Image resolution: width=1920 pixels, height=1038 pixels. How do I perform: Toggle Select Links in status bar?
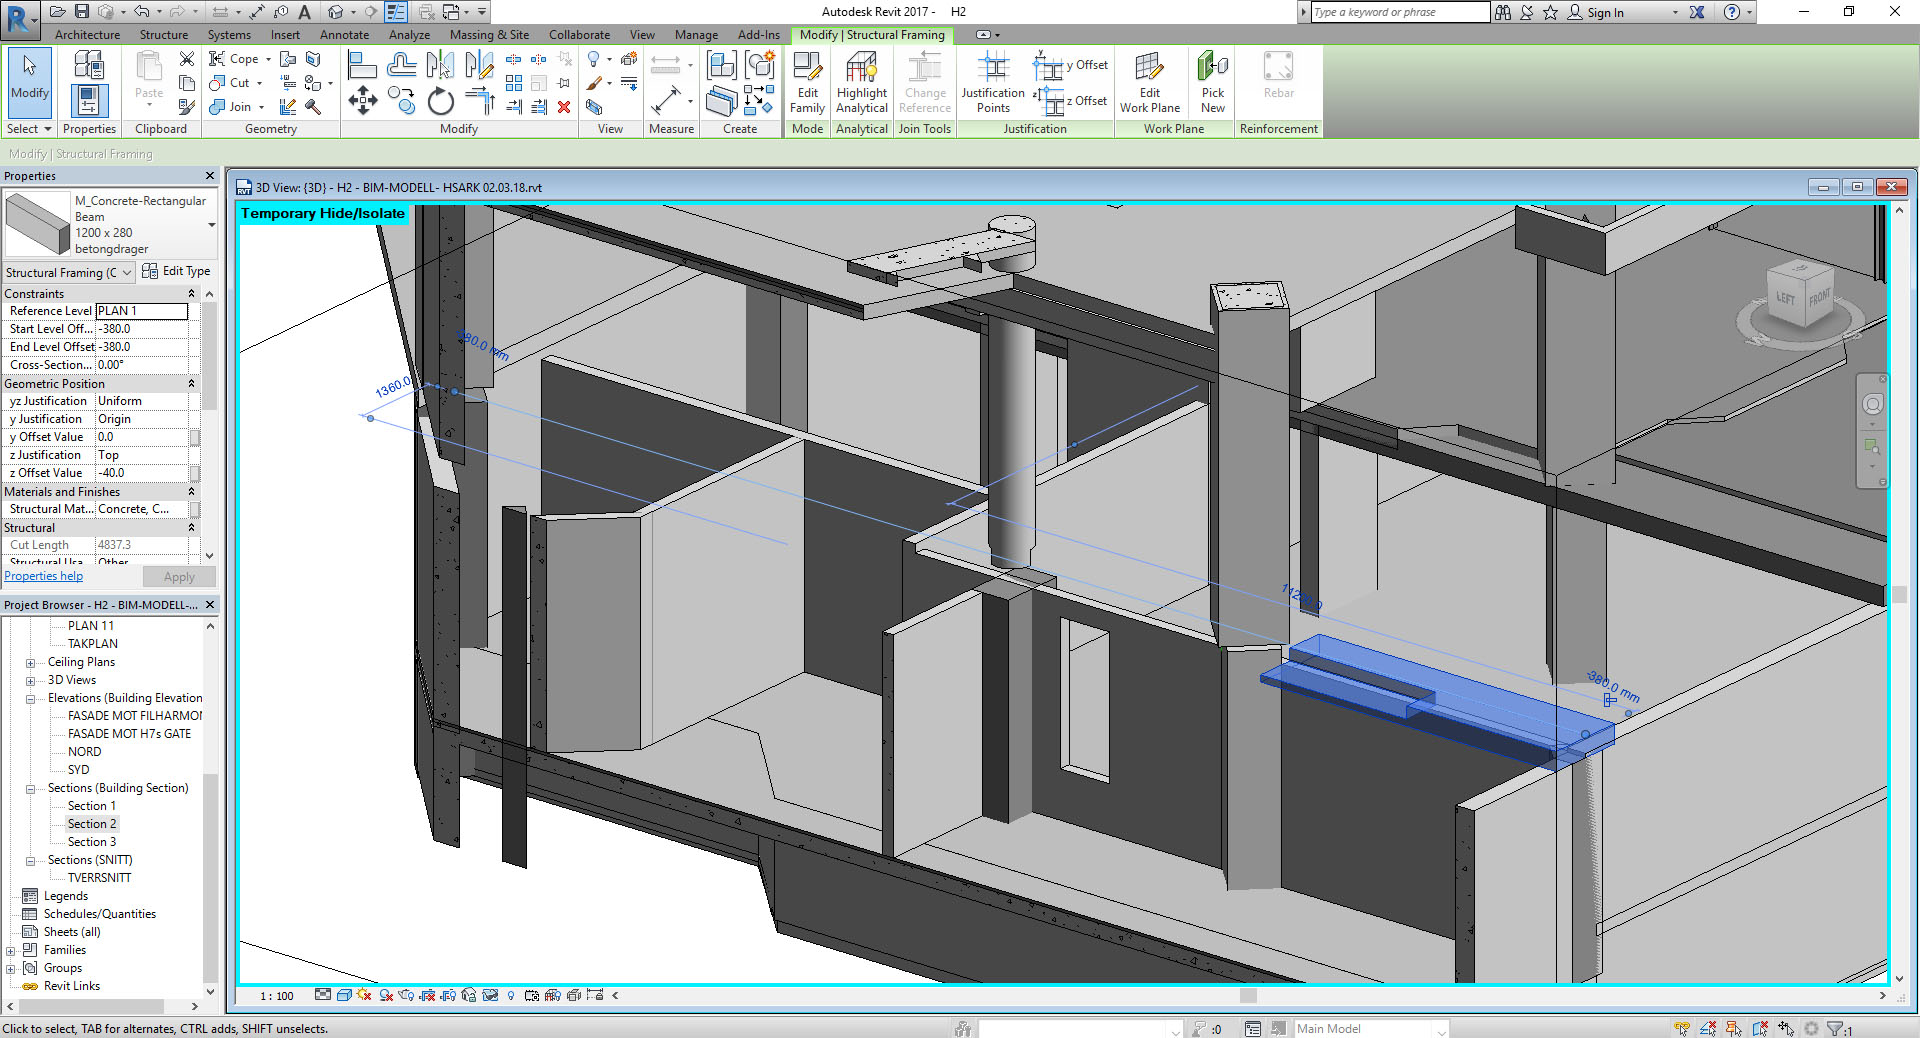[1682, 1029]
